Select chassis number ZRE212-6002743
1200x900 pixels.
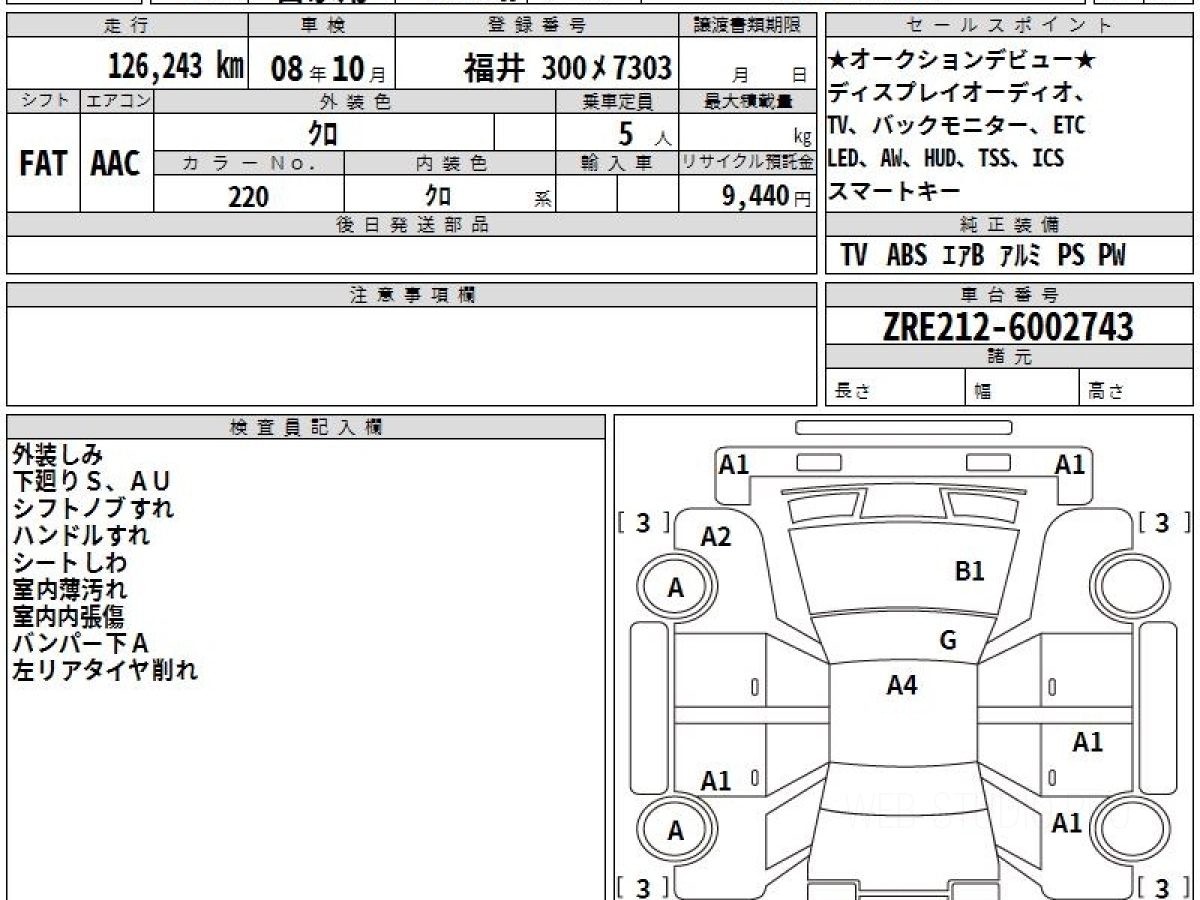tap(1008, 326)
